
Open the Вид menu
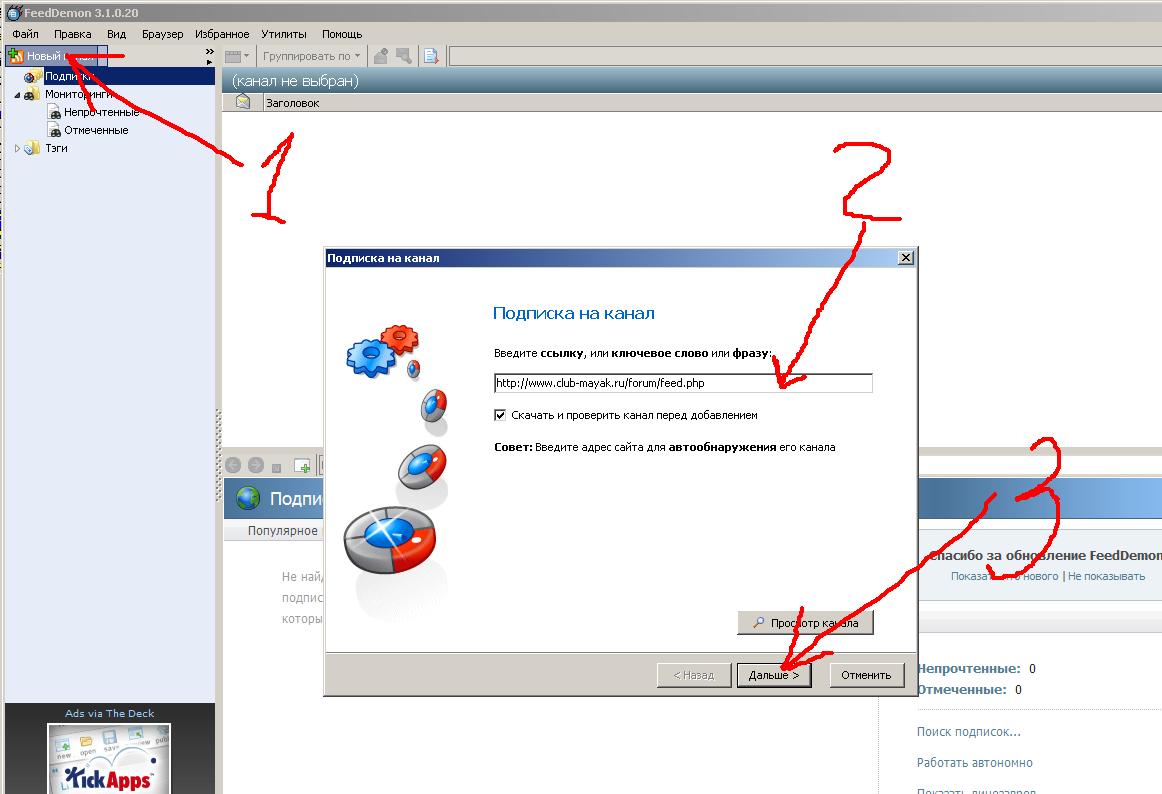click(x=116, y=34)
